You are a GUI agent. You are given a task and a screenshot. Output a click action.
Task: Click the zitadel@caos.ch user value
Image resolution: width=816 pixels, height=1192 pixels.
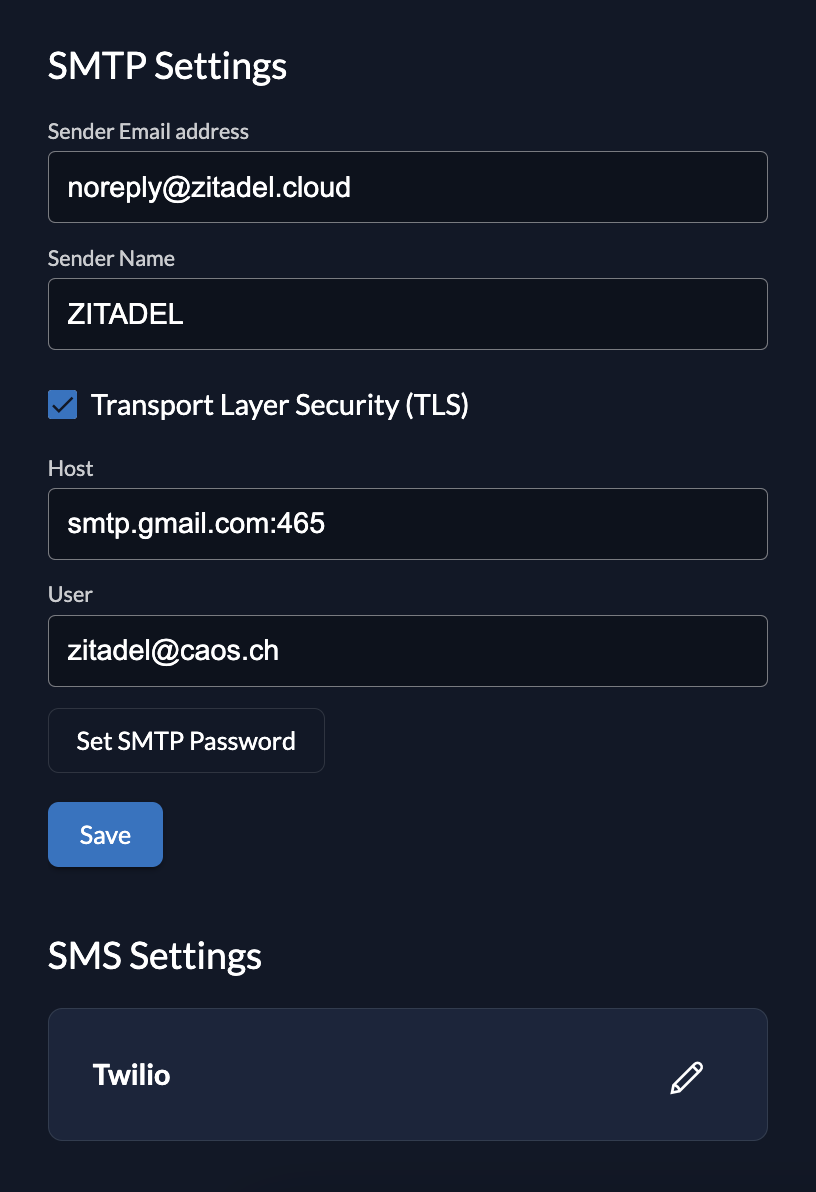(x=173, y=651)
